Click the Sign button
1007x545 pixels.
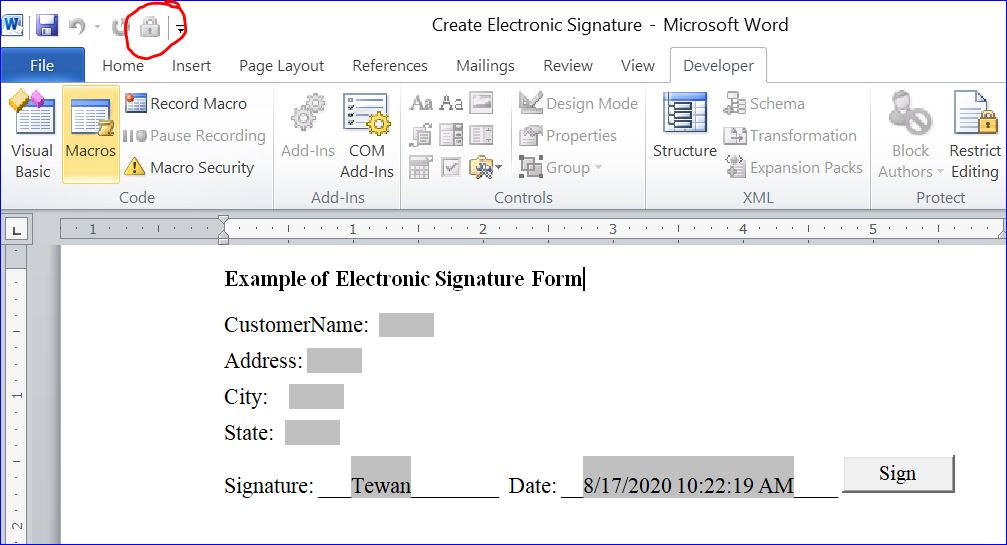click(x=898, y=474)
